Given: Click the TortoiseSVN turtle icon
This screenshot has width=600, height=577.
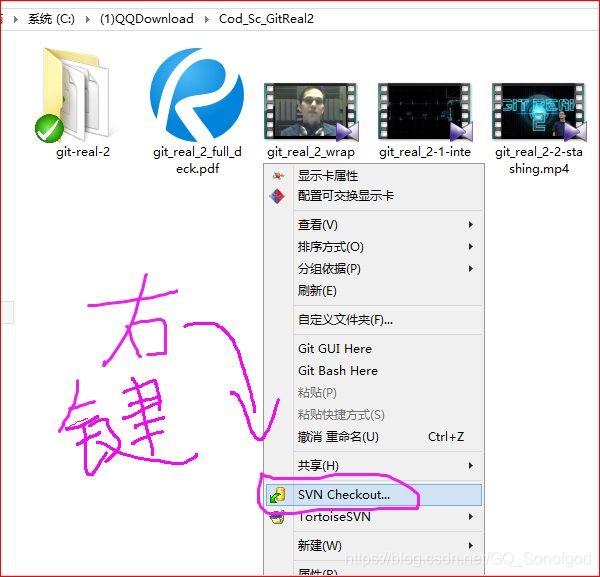Looking at the screenshot, I should [x=277, y=517].
